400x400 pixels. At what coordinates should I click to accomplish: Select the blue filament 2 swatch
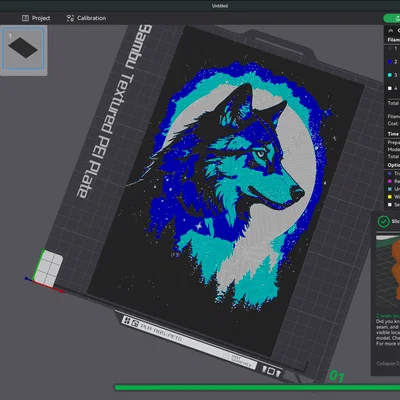coord(390,62)
